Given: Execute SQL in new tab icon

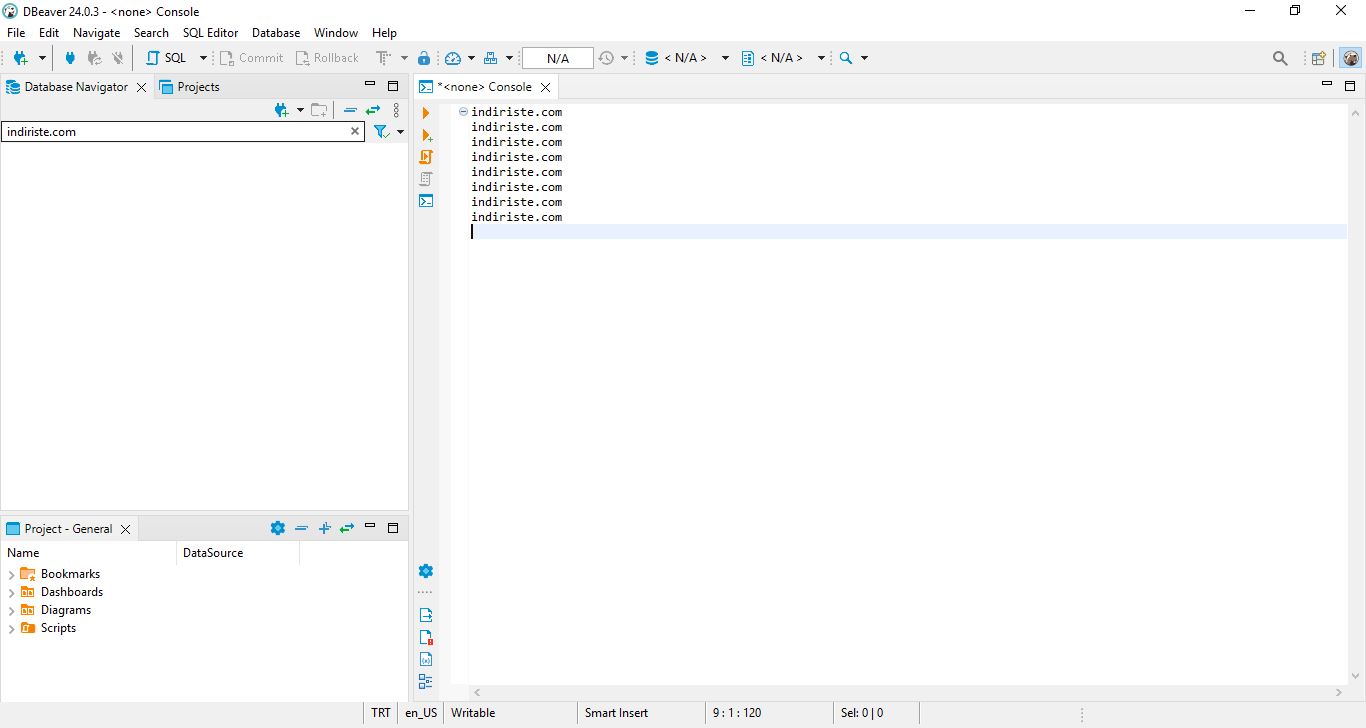Looking at the screenshot, I should tap(426, 135).
